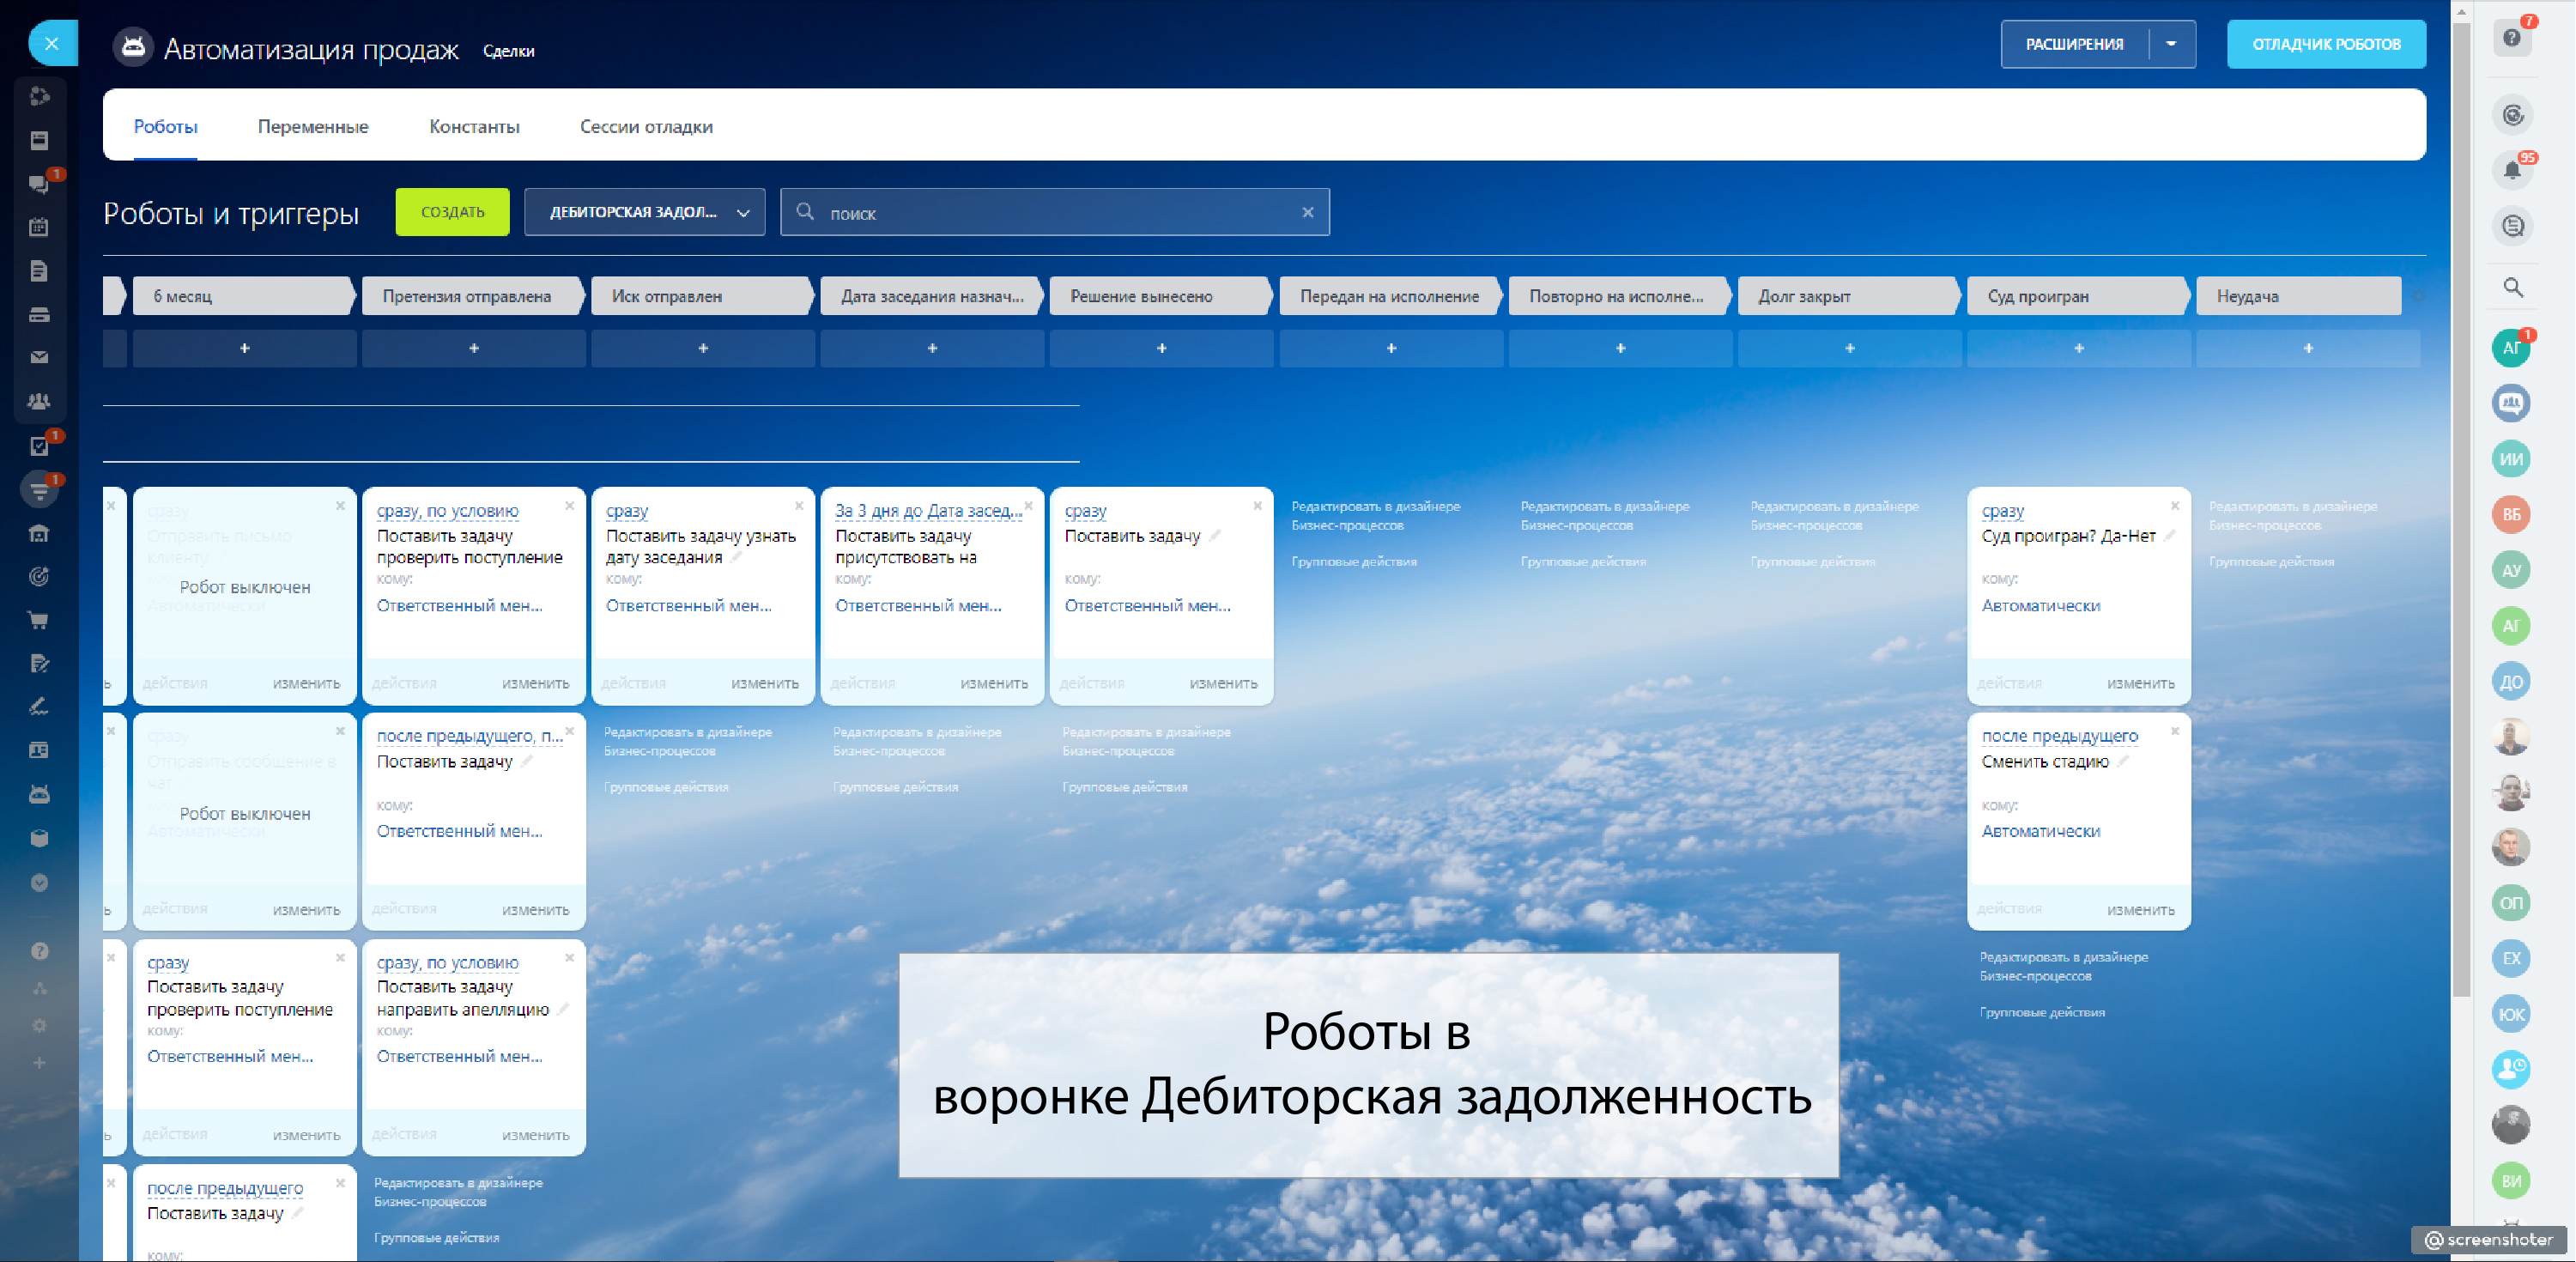Remove the 'Суд проигран? Да-Нет' robot card
Screen dimensions: 2576x1262
[2174, 506]
